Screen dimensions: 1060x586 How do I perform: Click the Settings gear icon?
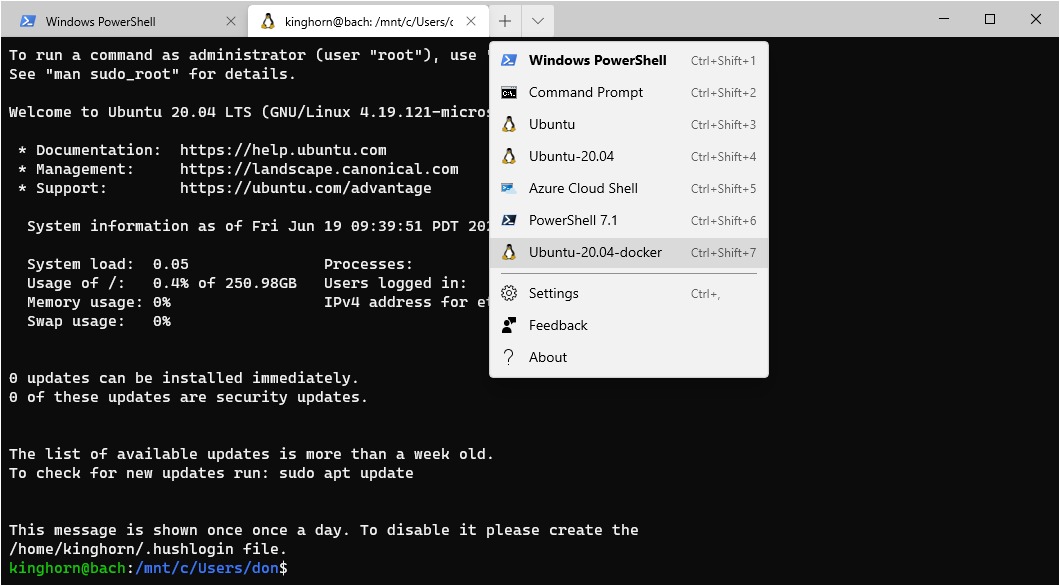tap(509, 293)
